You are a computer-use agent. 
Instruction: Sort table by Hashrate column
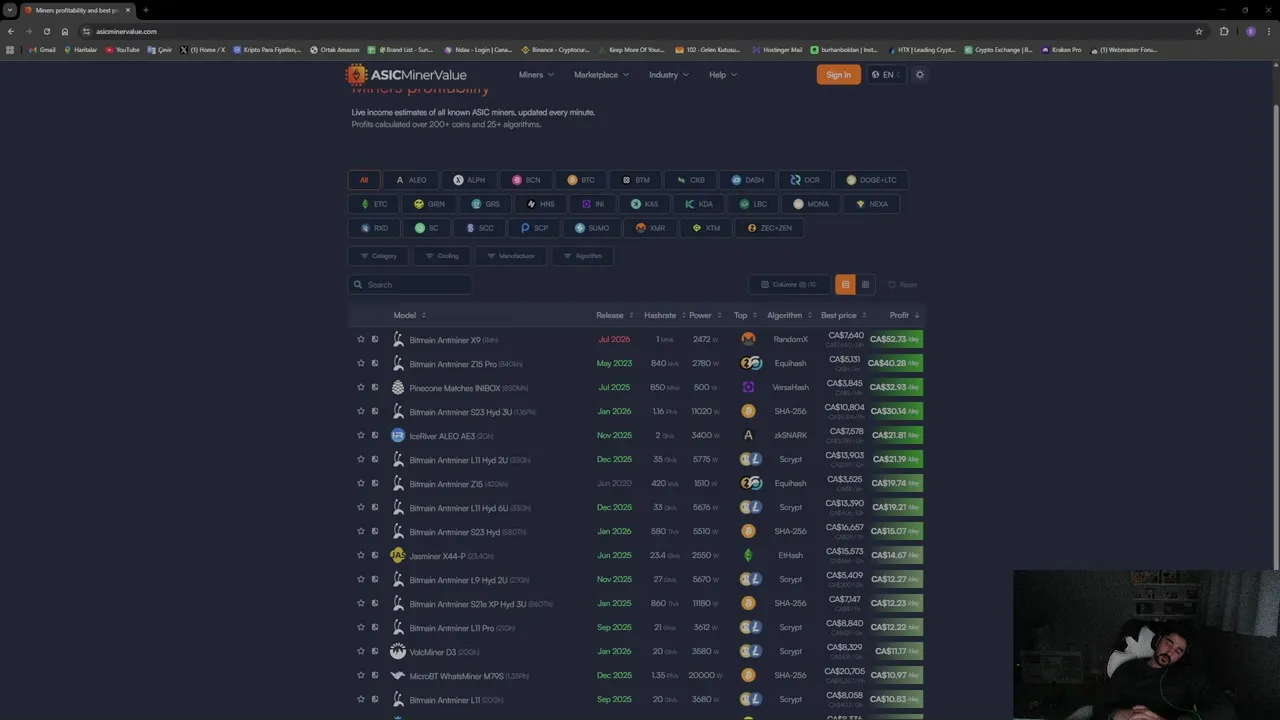(664, 315)
